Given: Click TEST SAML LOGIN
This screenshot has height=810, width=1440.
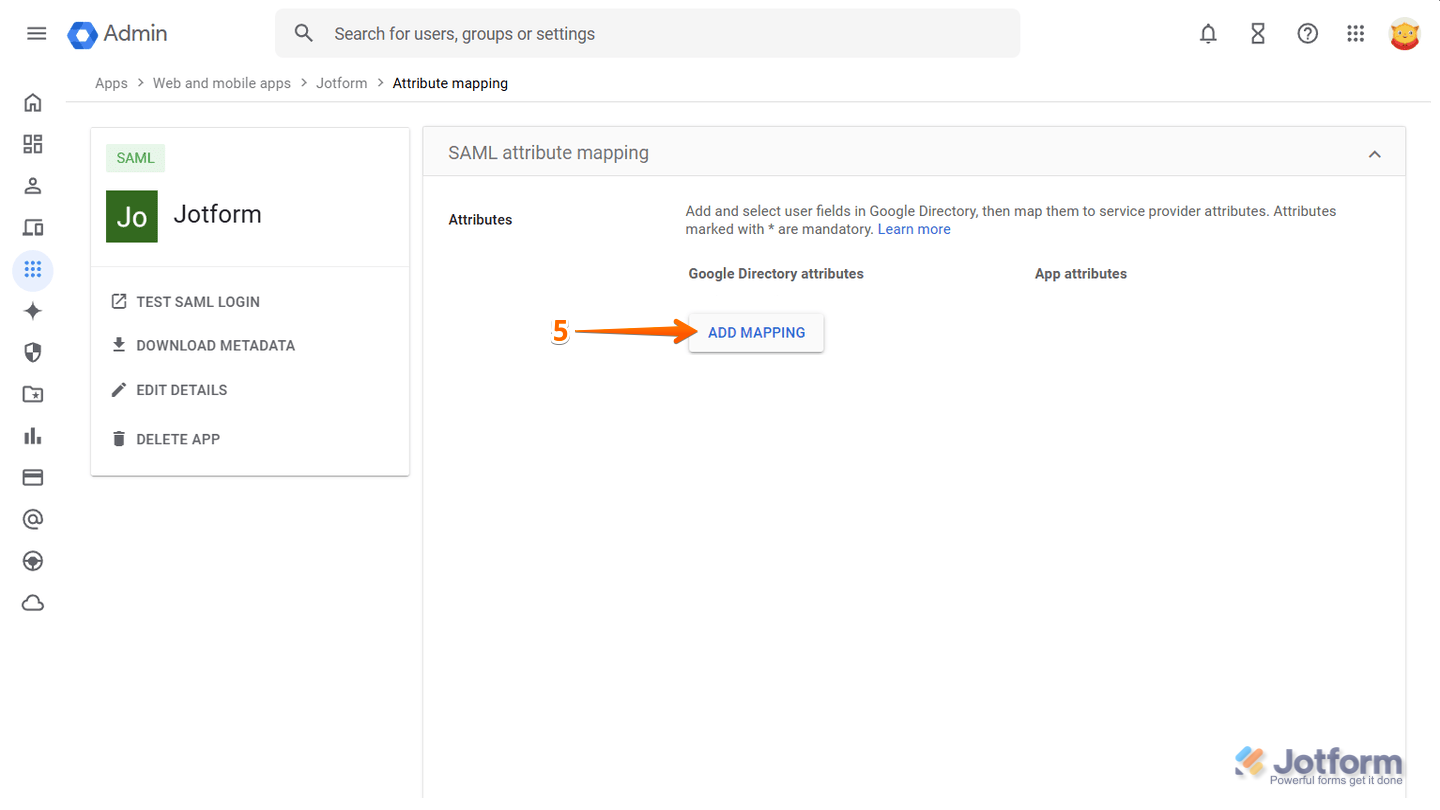Looking at the screenshot, I should click(x=197, y=302).
